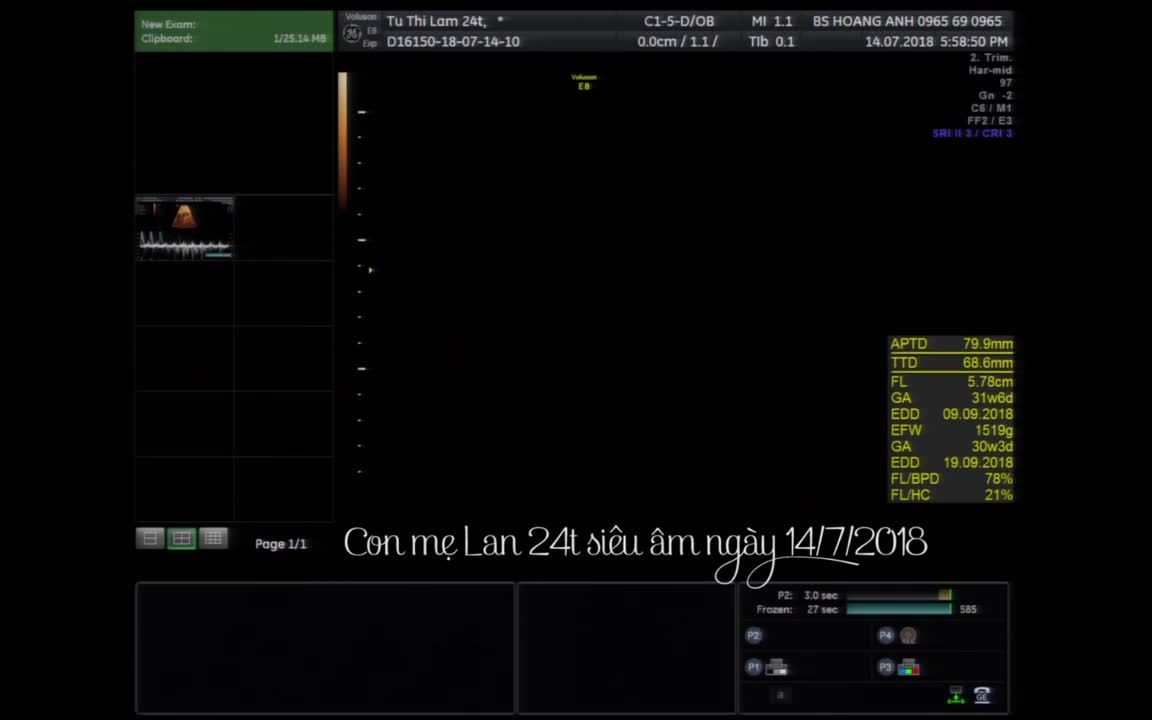Click the disc recorder icon beside P4
This screenshot has width=1152, height=720.
909,636
